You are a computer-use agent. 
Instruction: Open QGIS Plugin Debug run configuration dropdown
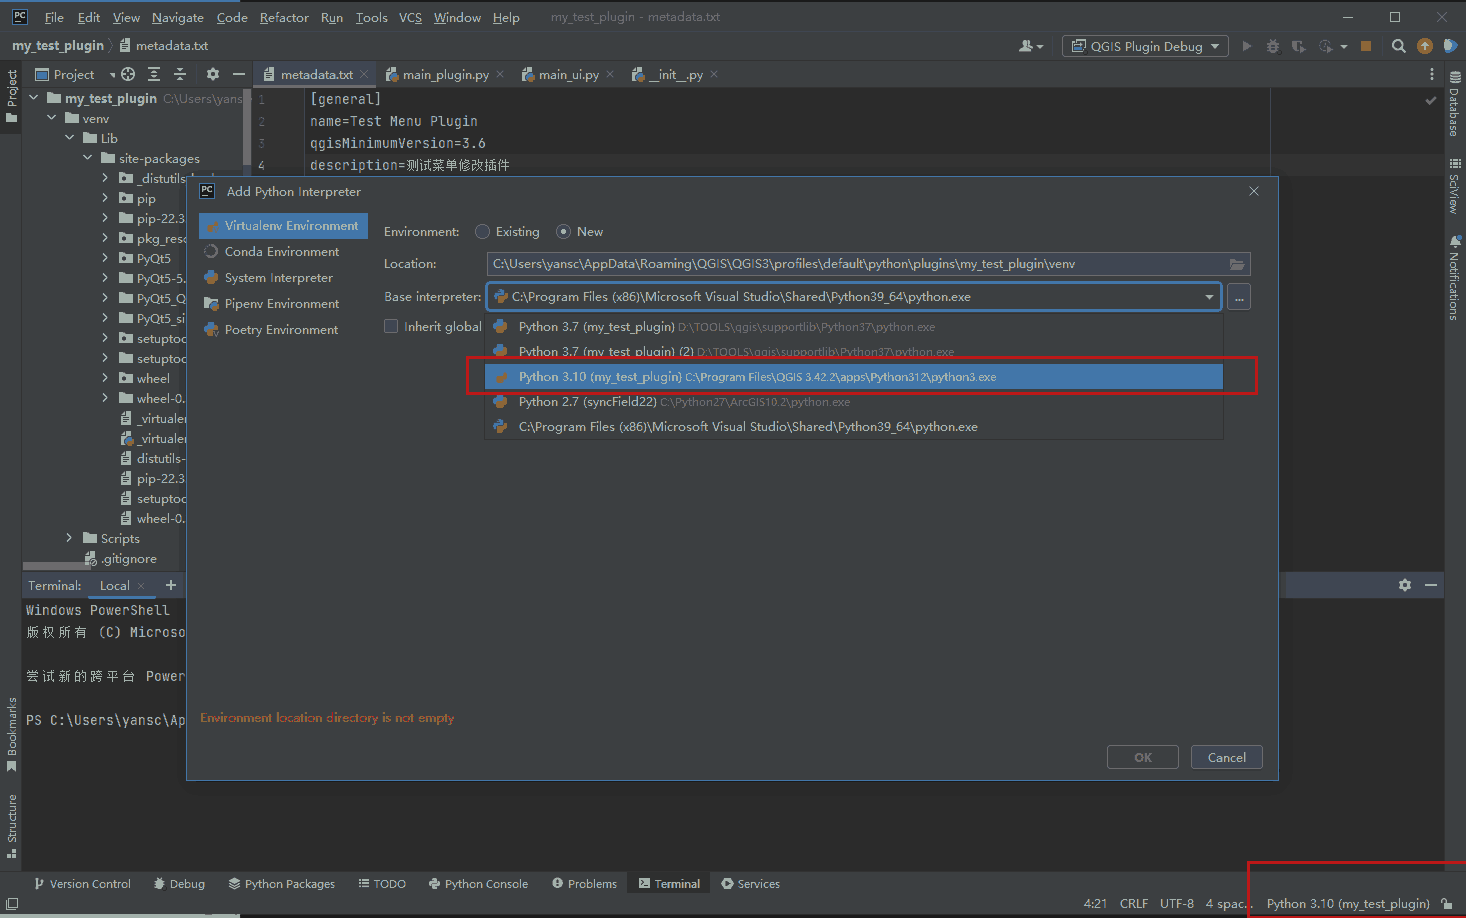pos(1146,46)
